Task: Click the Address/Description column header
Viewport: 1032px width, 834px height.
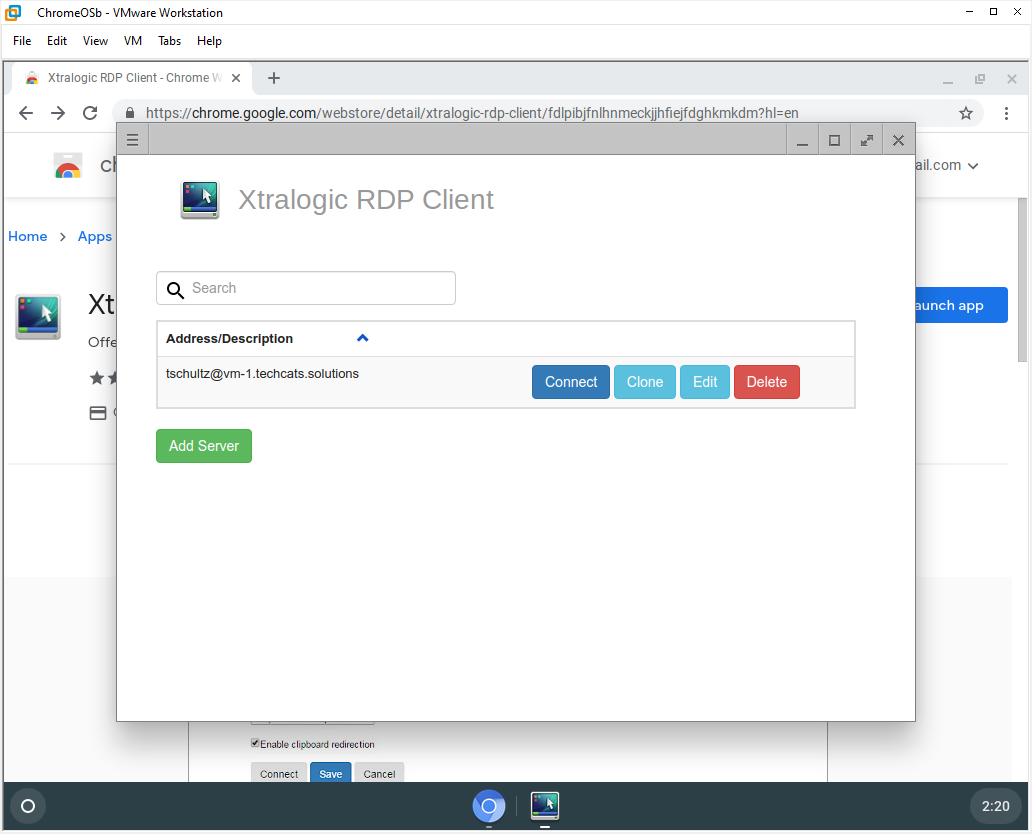Action: click(x=229, y=338)
